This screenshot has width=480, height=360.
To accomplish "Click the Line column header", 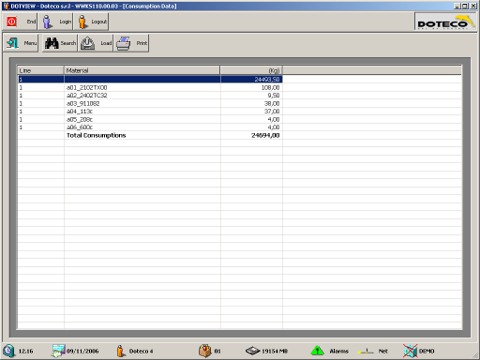I will (x=41, y=70).
